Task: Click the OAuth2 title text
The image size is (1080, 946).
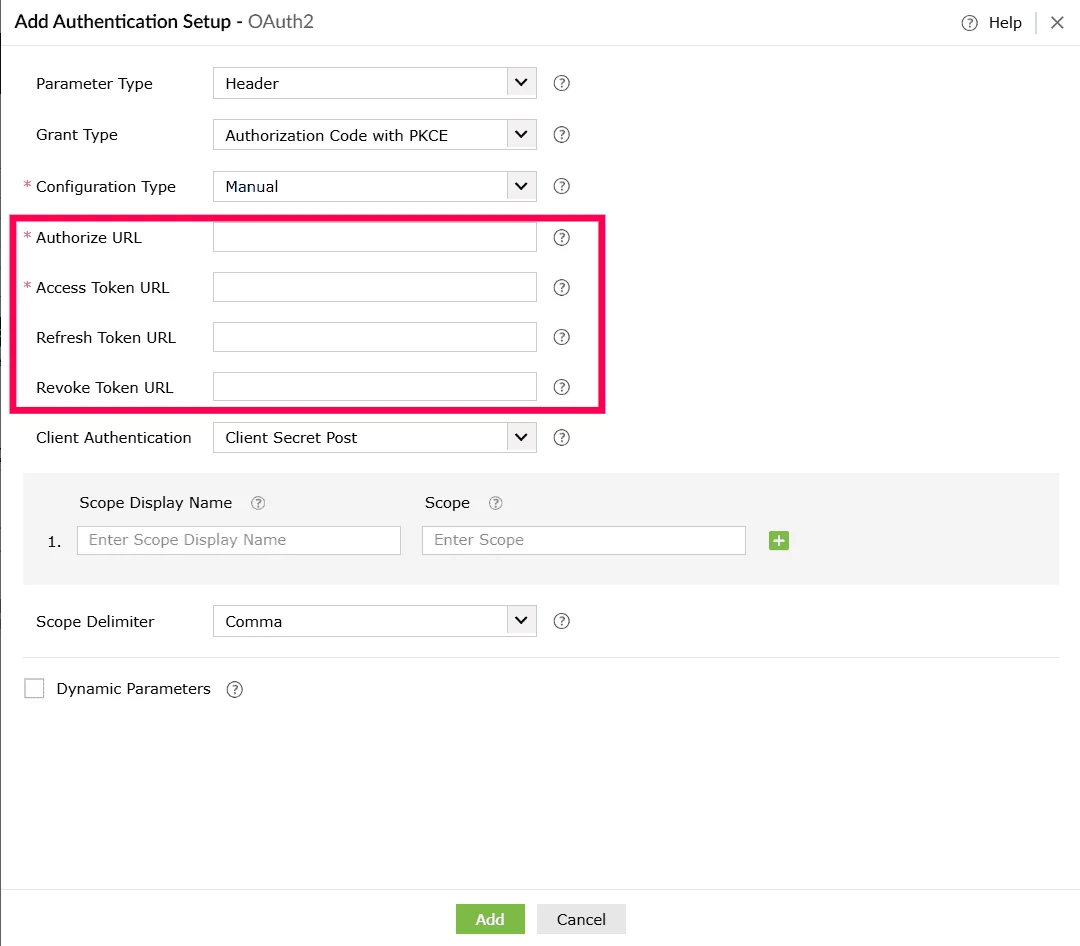Action: click(x=281, y=22)
